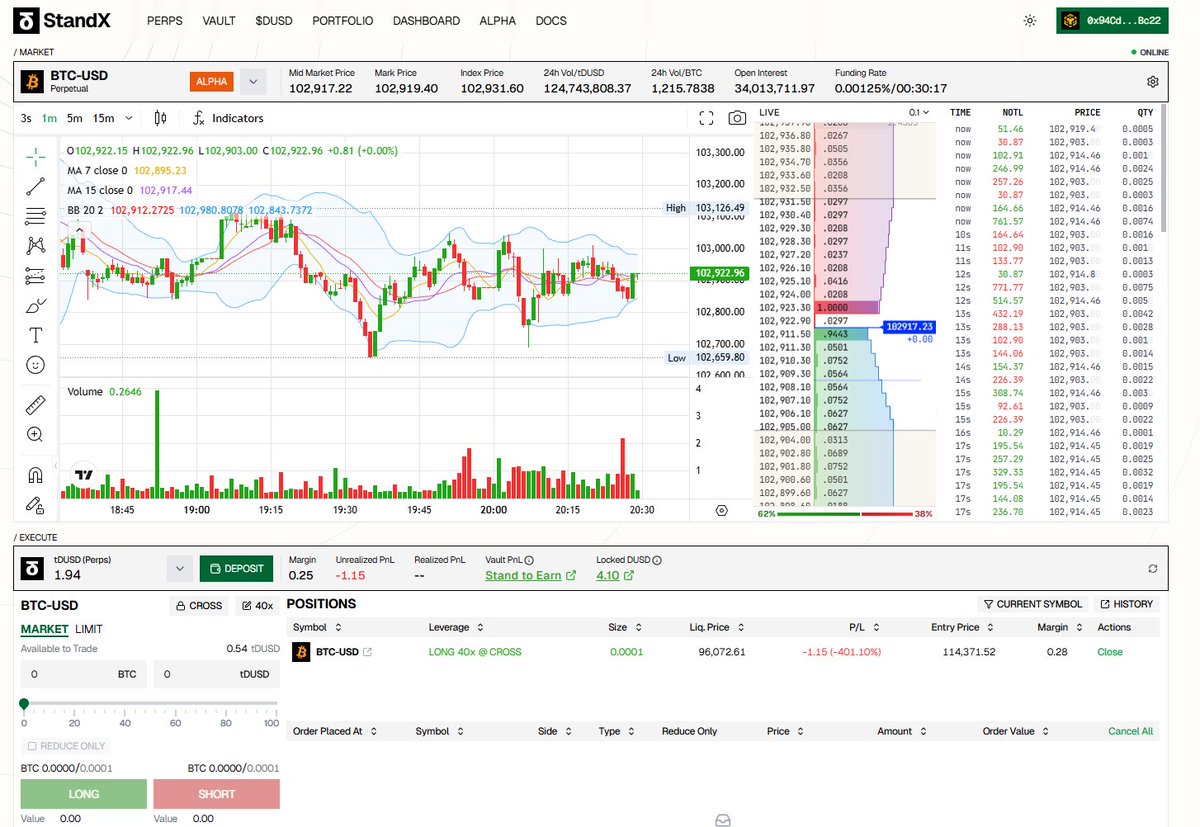Open Vault PnL info tooltip icon
Viewport: 1200px width, 827px height.
tap(529, 560)
